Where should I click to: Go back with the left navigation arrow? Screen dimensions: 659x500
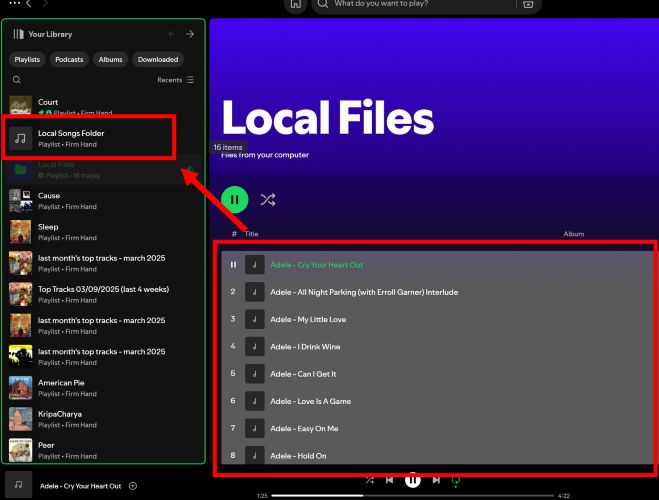point(29,4)
